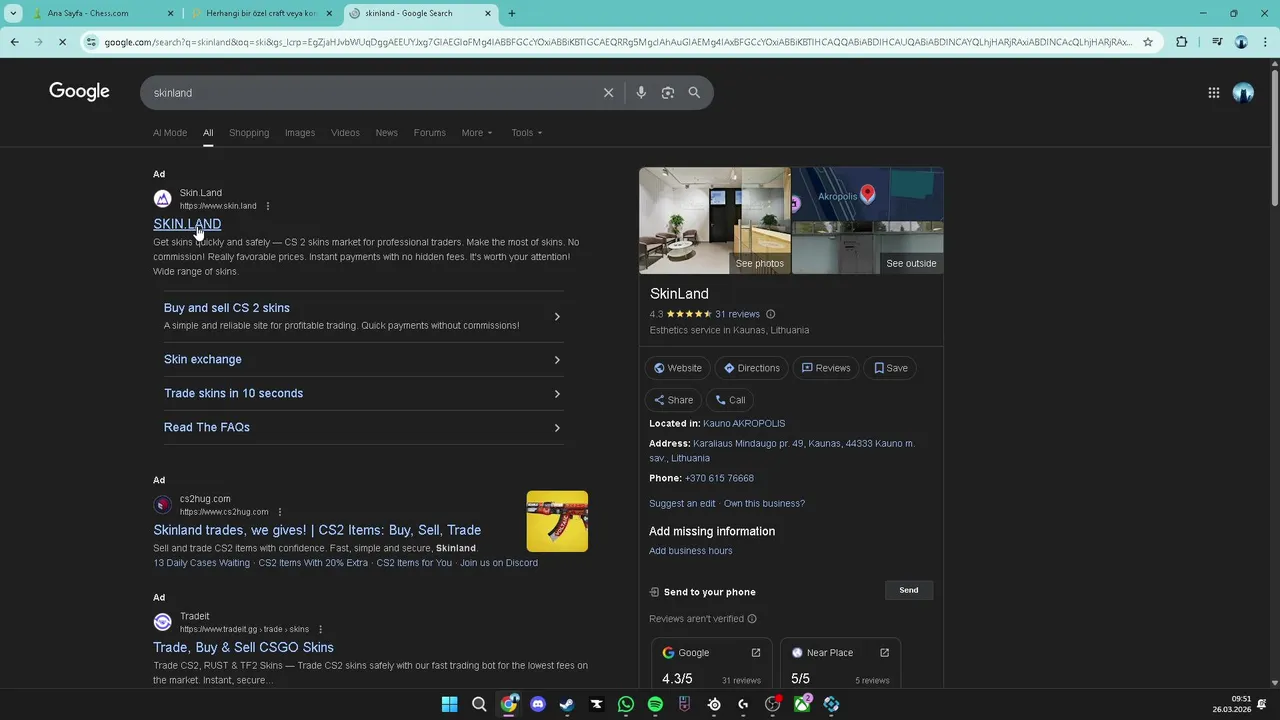Open the 31 reviews link
The width and height of the screenshot is (1280, 720).
point(738,314)
